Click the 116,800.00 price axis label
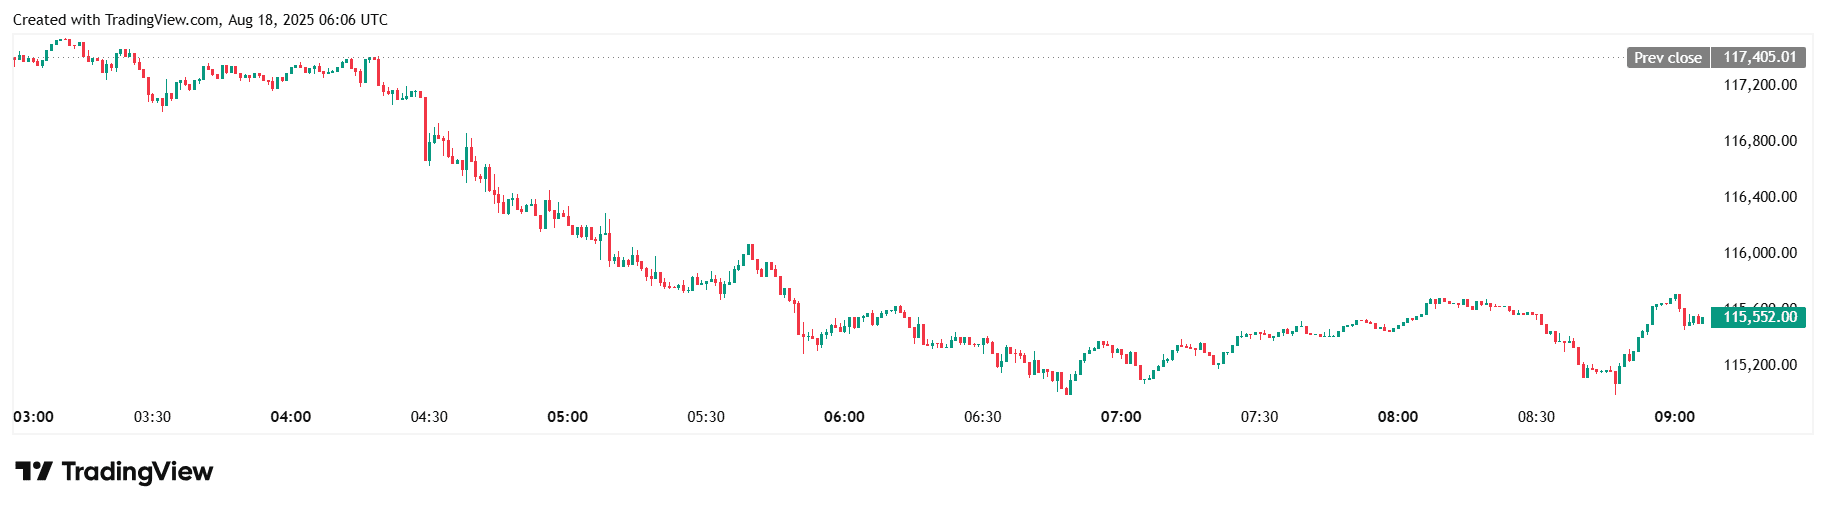The width and height of the screenshot is (1826, 509). point(1759,141)
